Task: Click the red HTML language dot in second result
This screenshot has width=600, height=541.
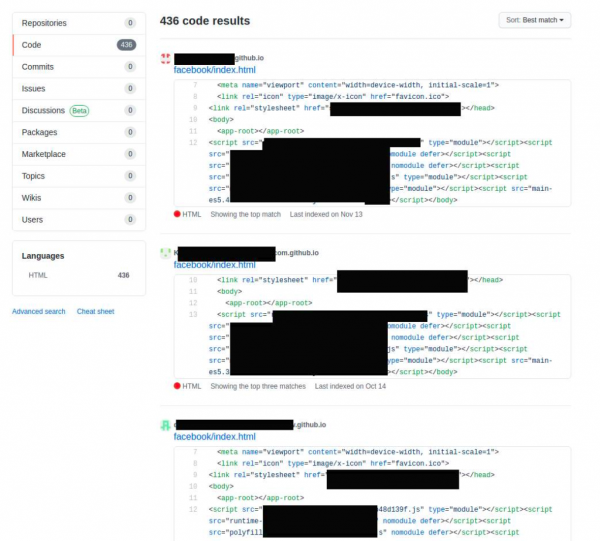Action: coord(177,386)
